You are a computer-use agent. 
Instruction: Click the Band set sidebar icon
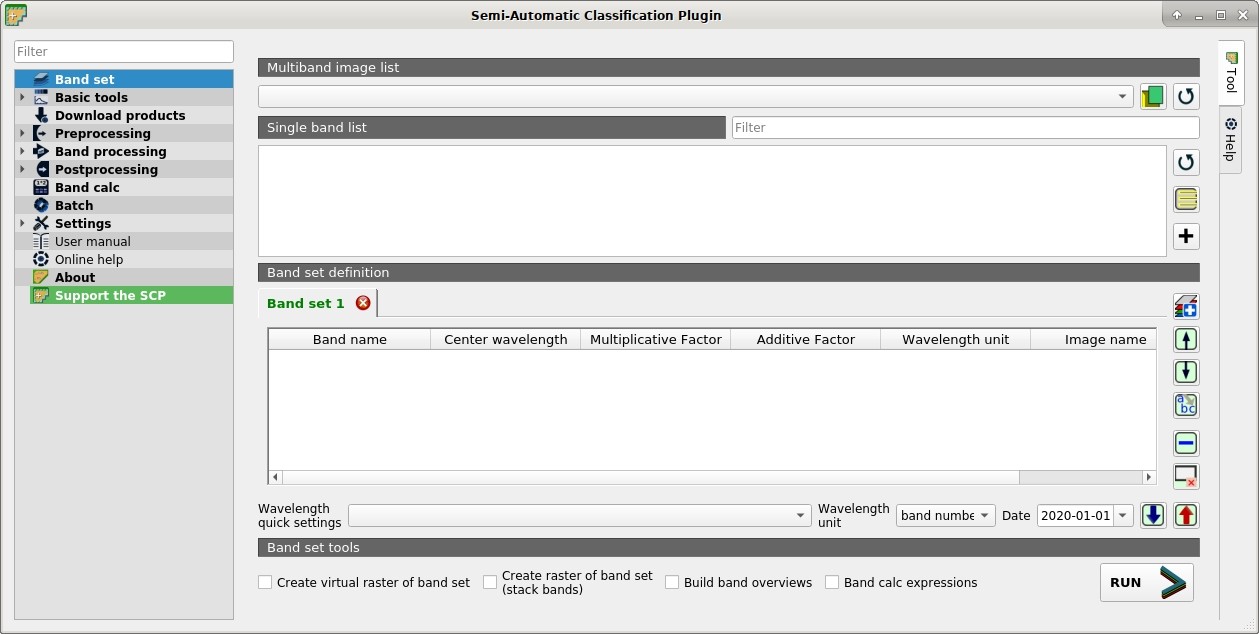point(41,79)
